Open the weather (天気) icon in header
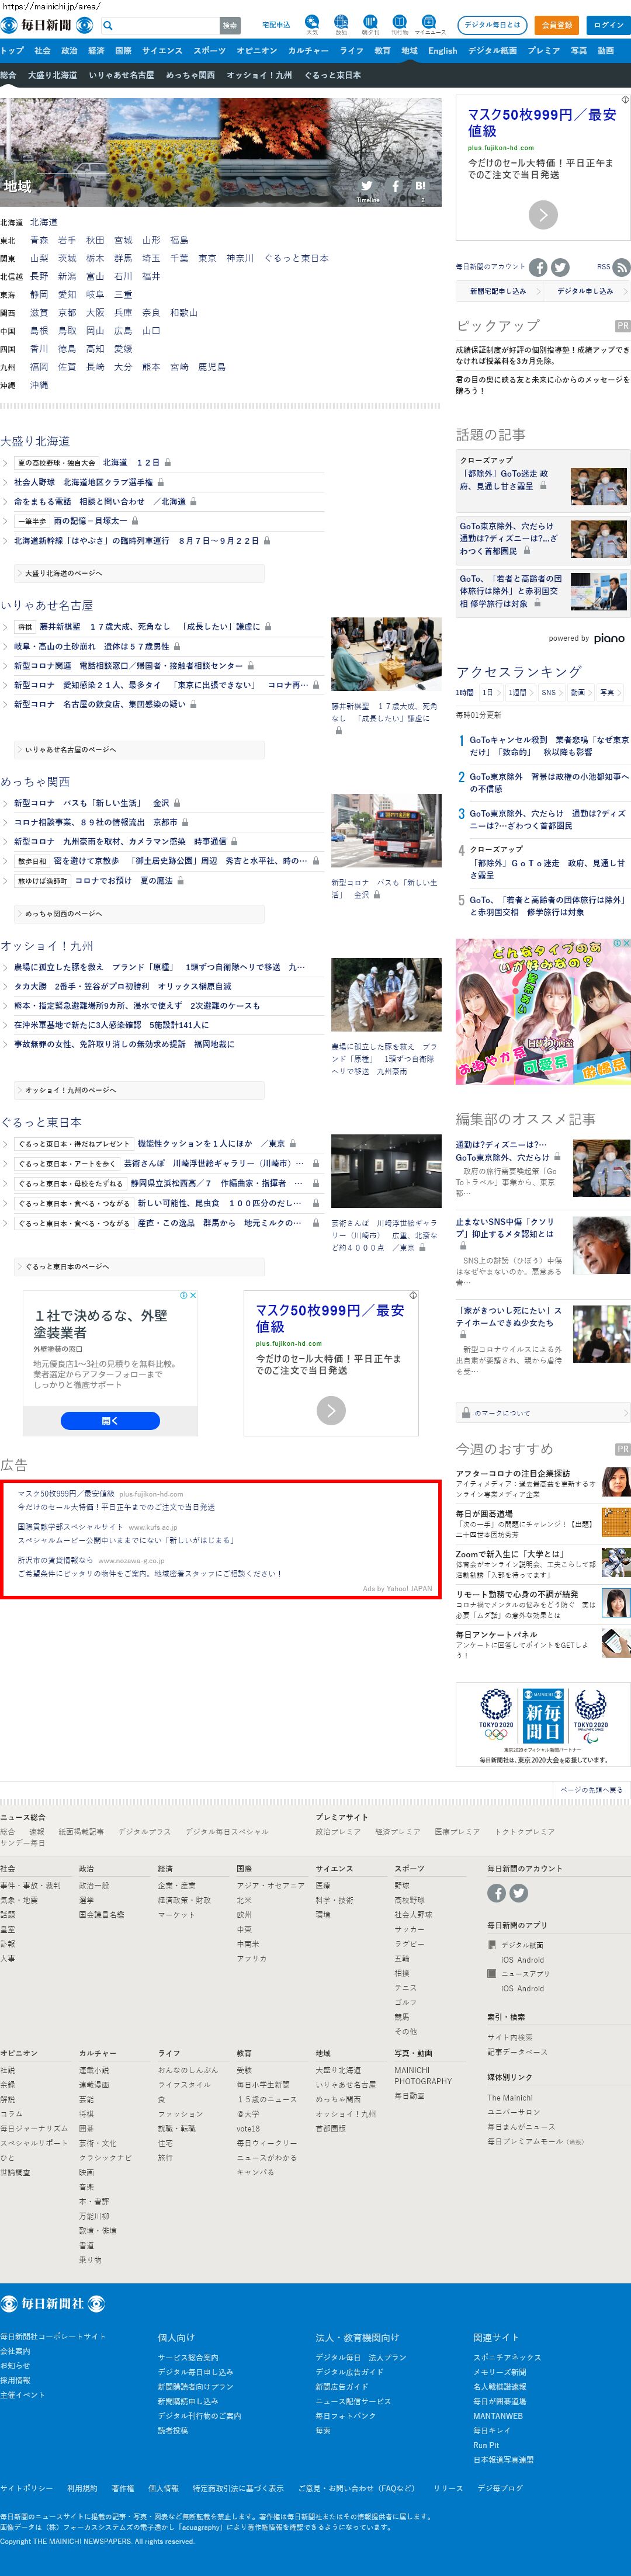The image size is (631, 2576). 312,24
